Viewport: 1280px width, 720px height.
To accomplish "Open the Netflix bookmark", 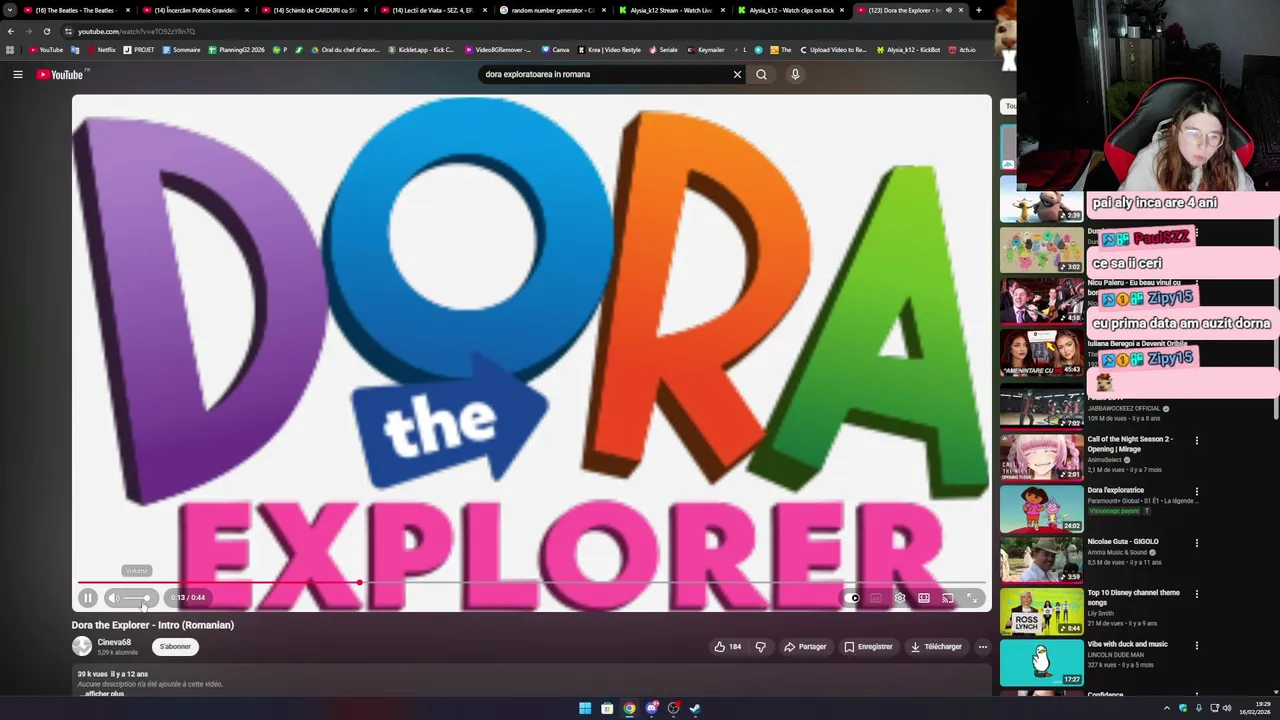I will coord(101,50).
